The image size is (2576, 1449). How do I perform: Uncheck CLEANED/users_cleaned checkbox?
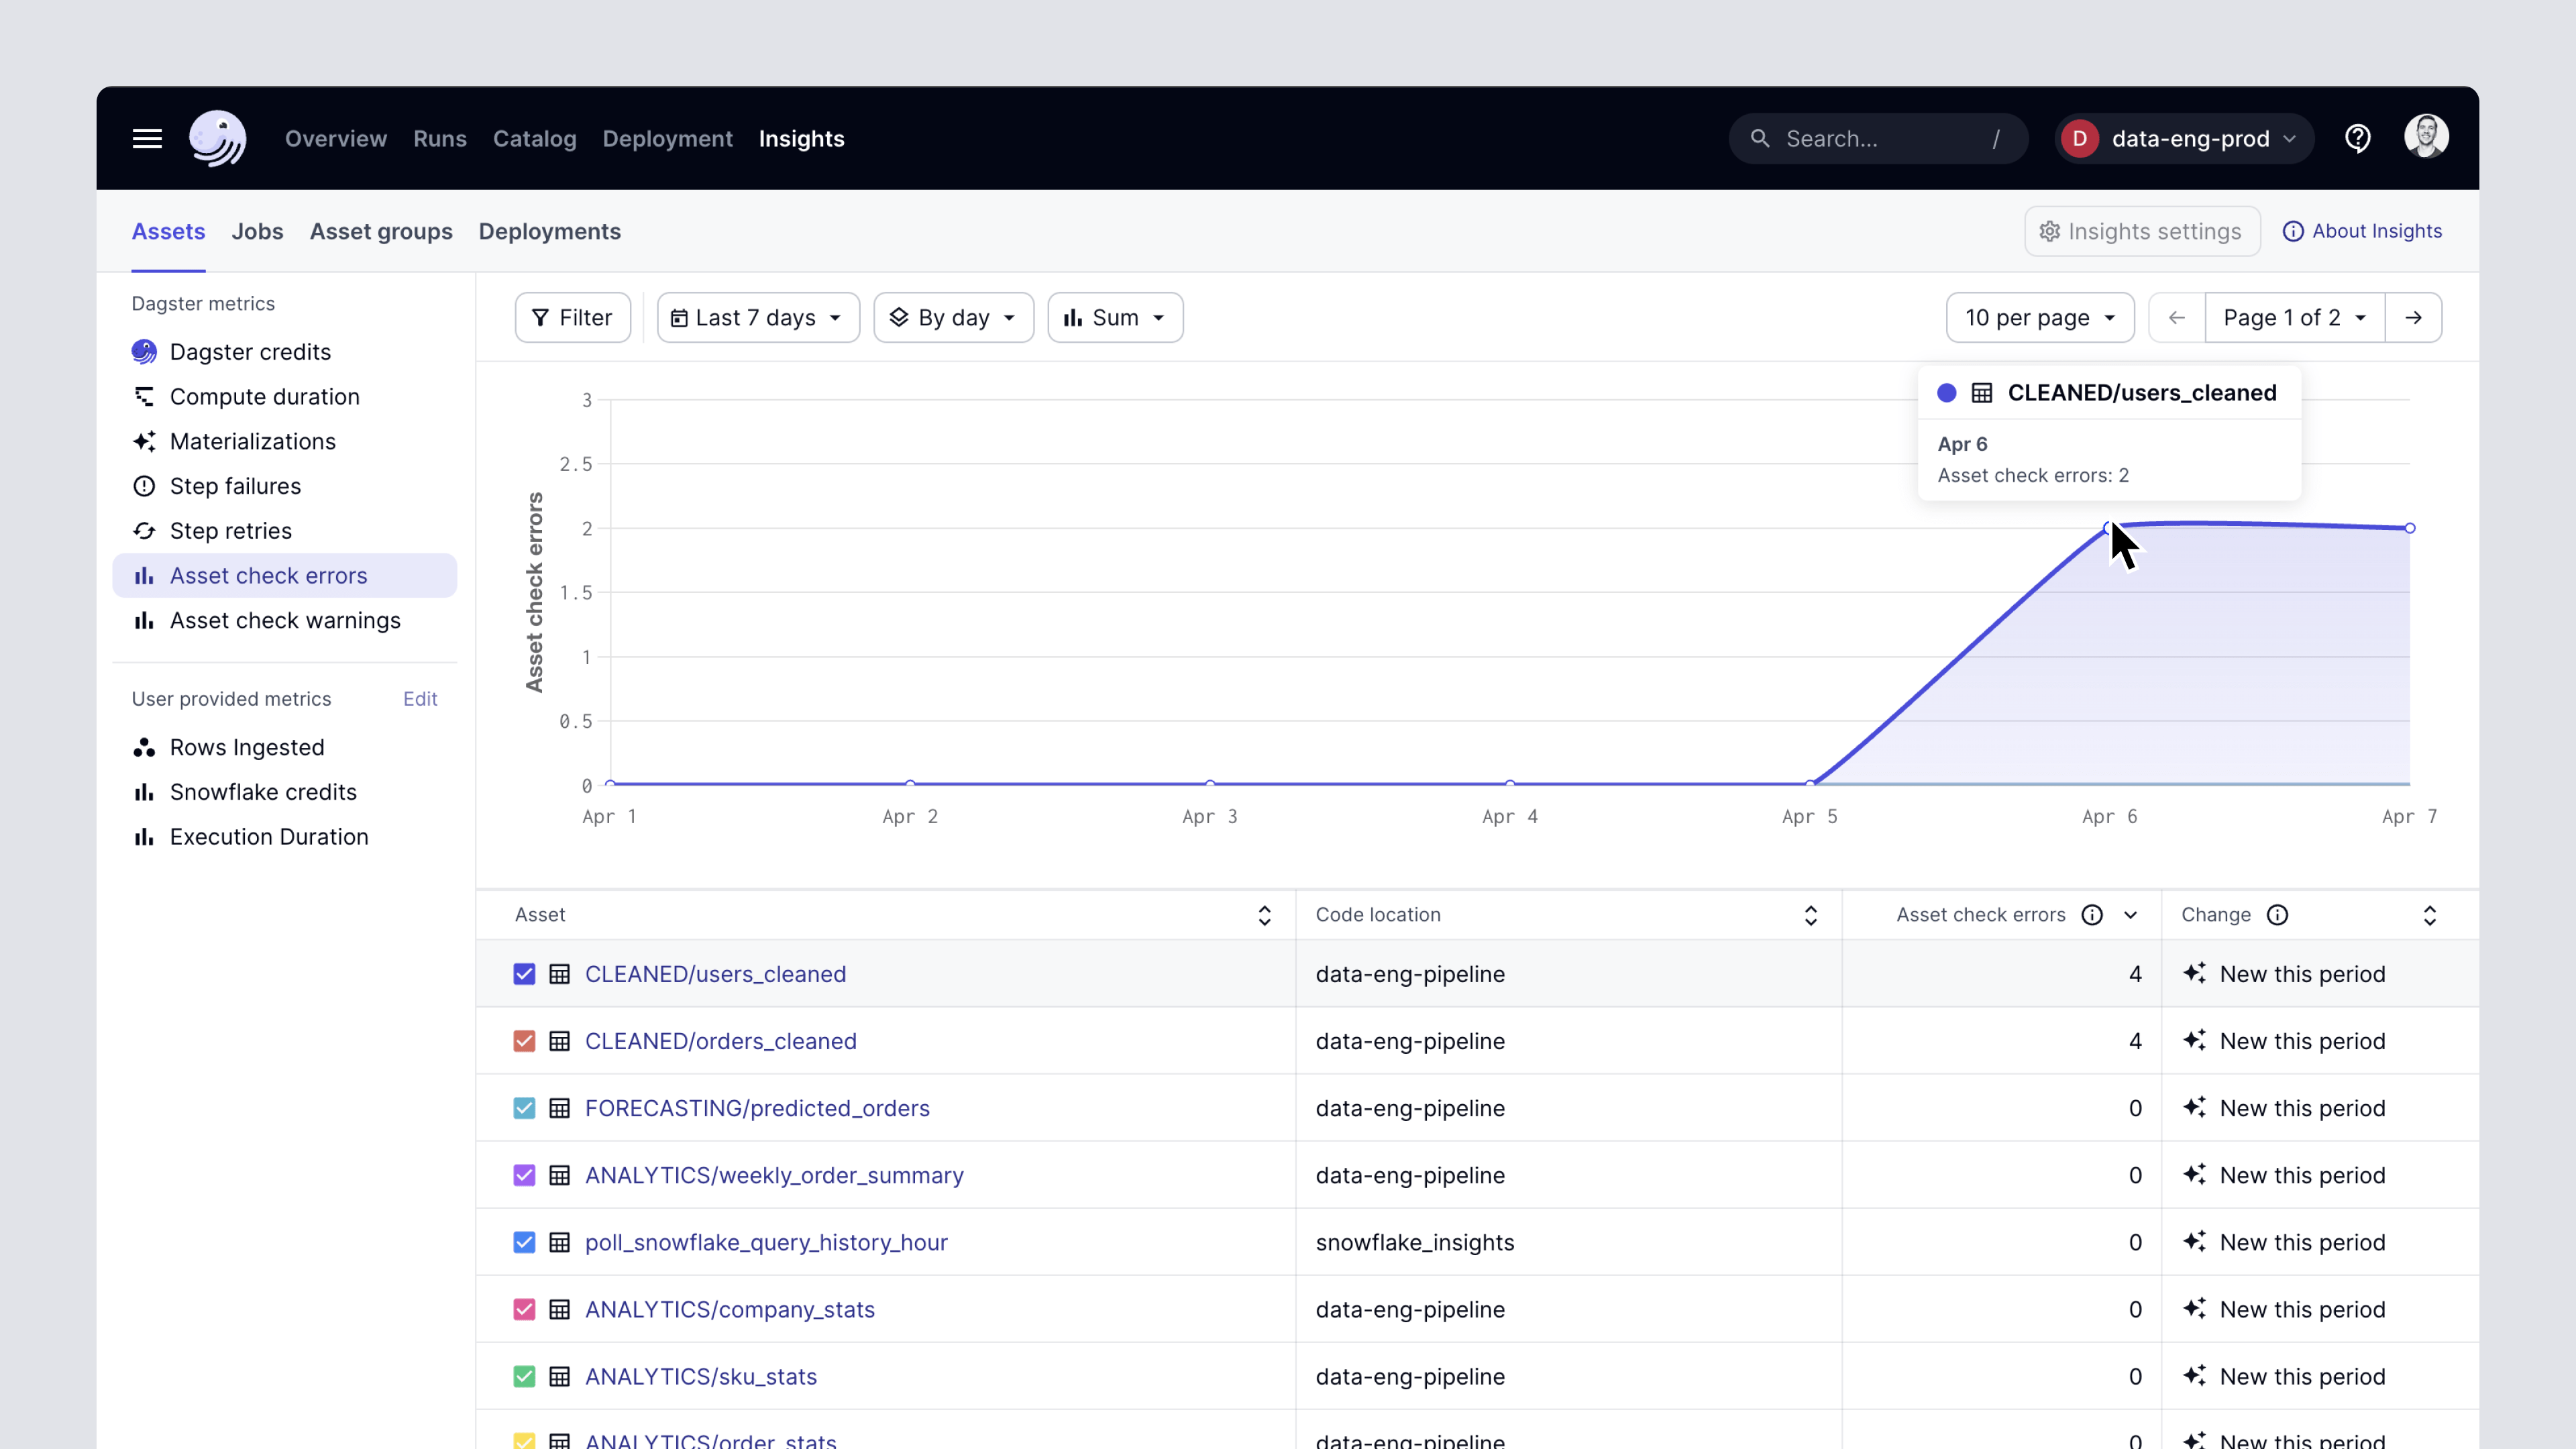(524, 974)
